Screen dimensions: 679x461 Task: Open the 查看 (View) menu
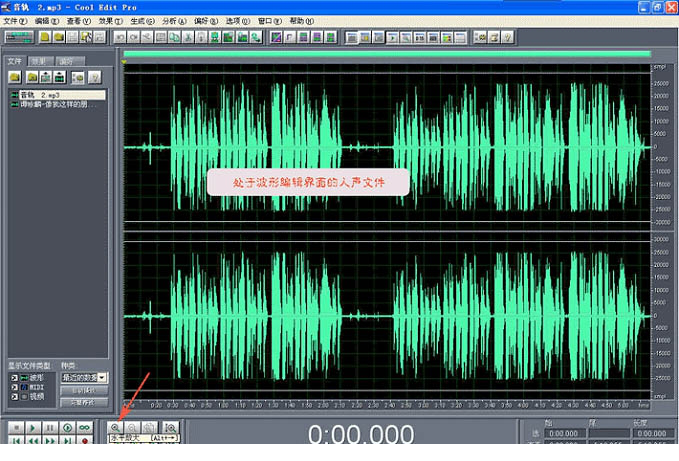pyautogui.click(x=78, y=21)
